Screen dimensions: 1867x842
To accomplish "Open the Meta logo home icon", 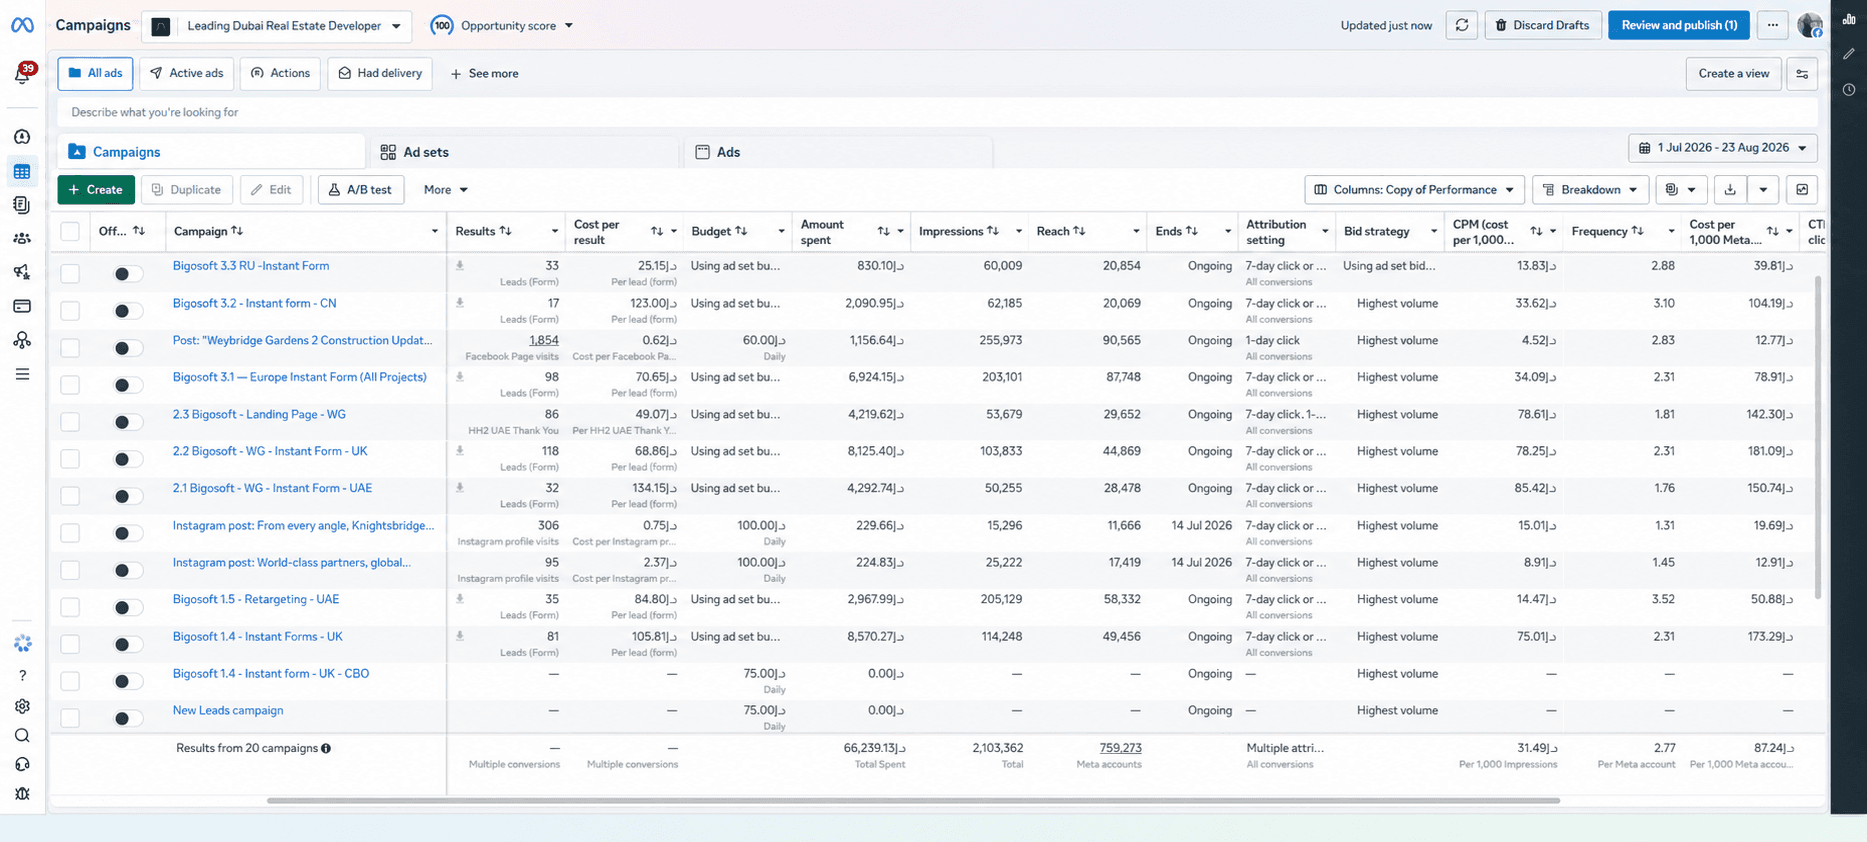I will (x=22, y=25).
